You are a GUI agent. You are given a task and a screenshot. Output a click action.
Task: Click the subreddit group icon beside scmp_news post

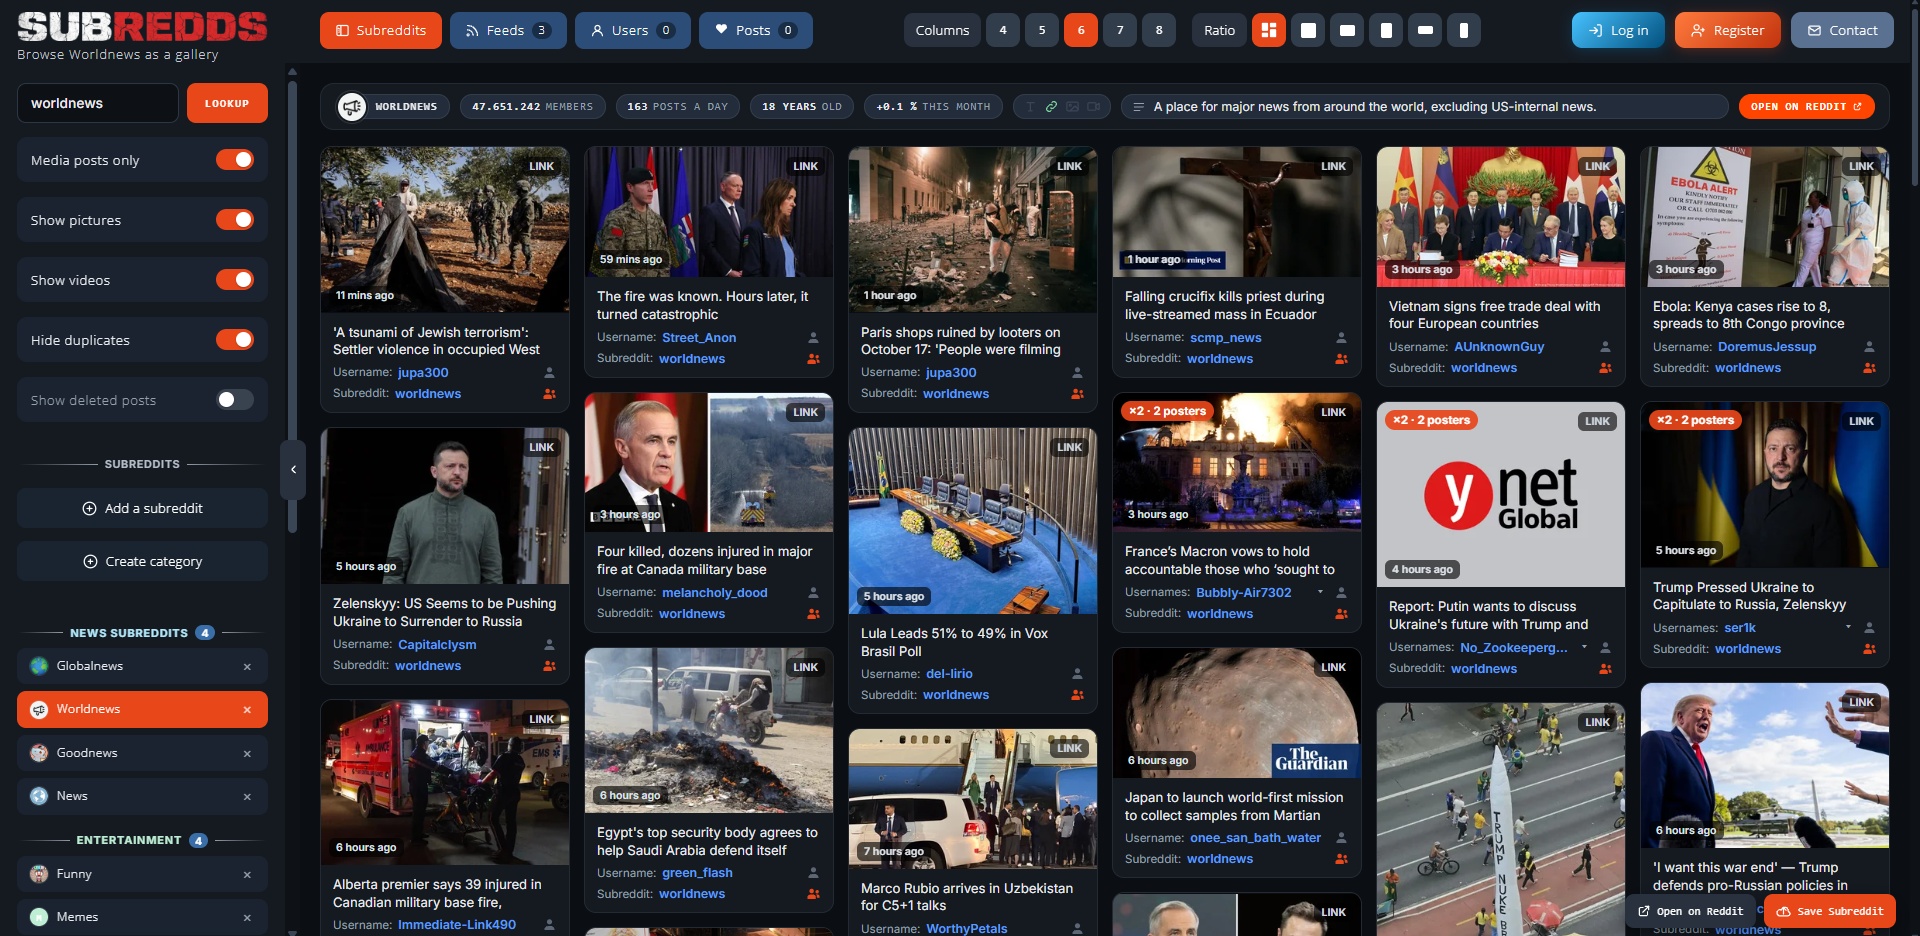click(1341, 359)
